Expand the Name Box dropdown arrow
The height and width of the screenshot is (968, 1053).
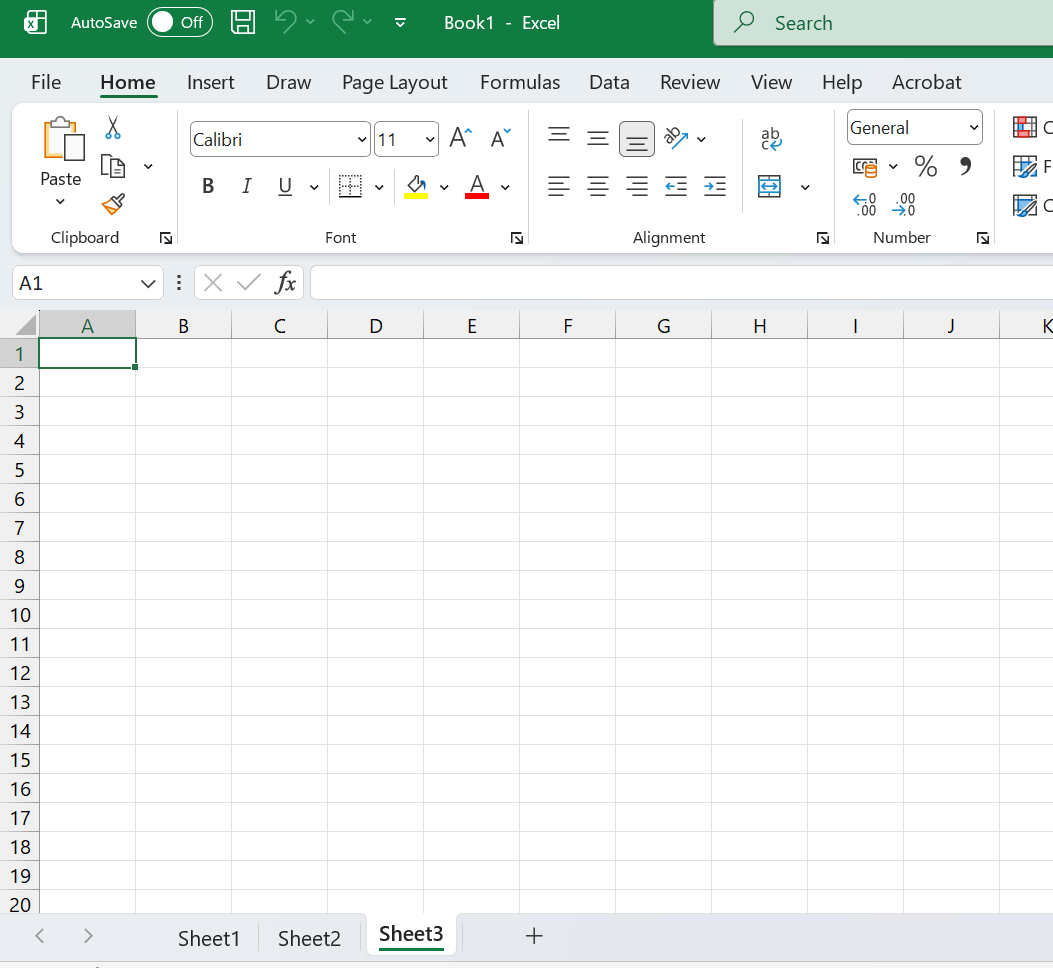pyautogui.click(x=149, y=284)
